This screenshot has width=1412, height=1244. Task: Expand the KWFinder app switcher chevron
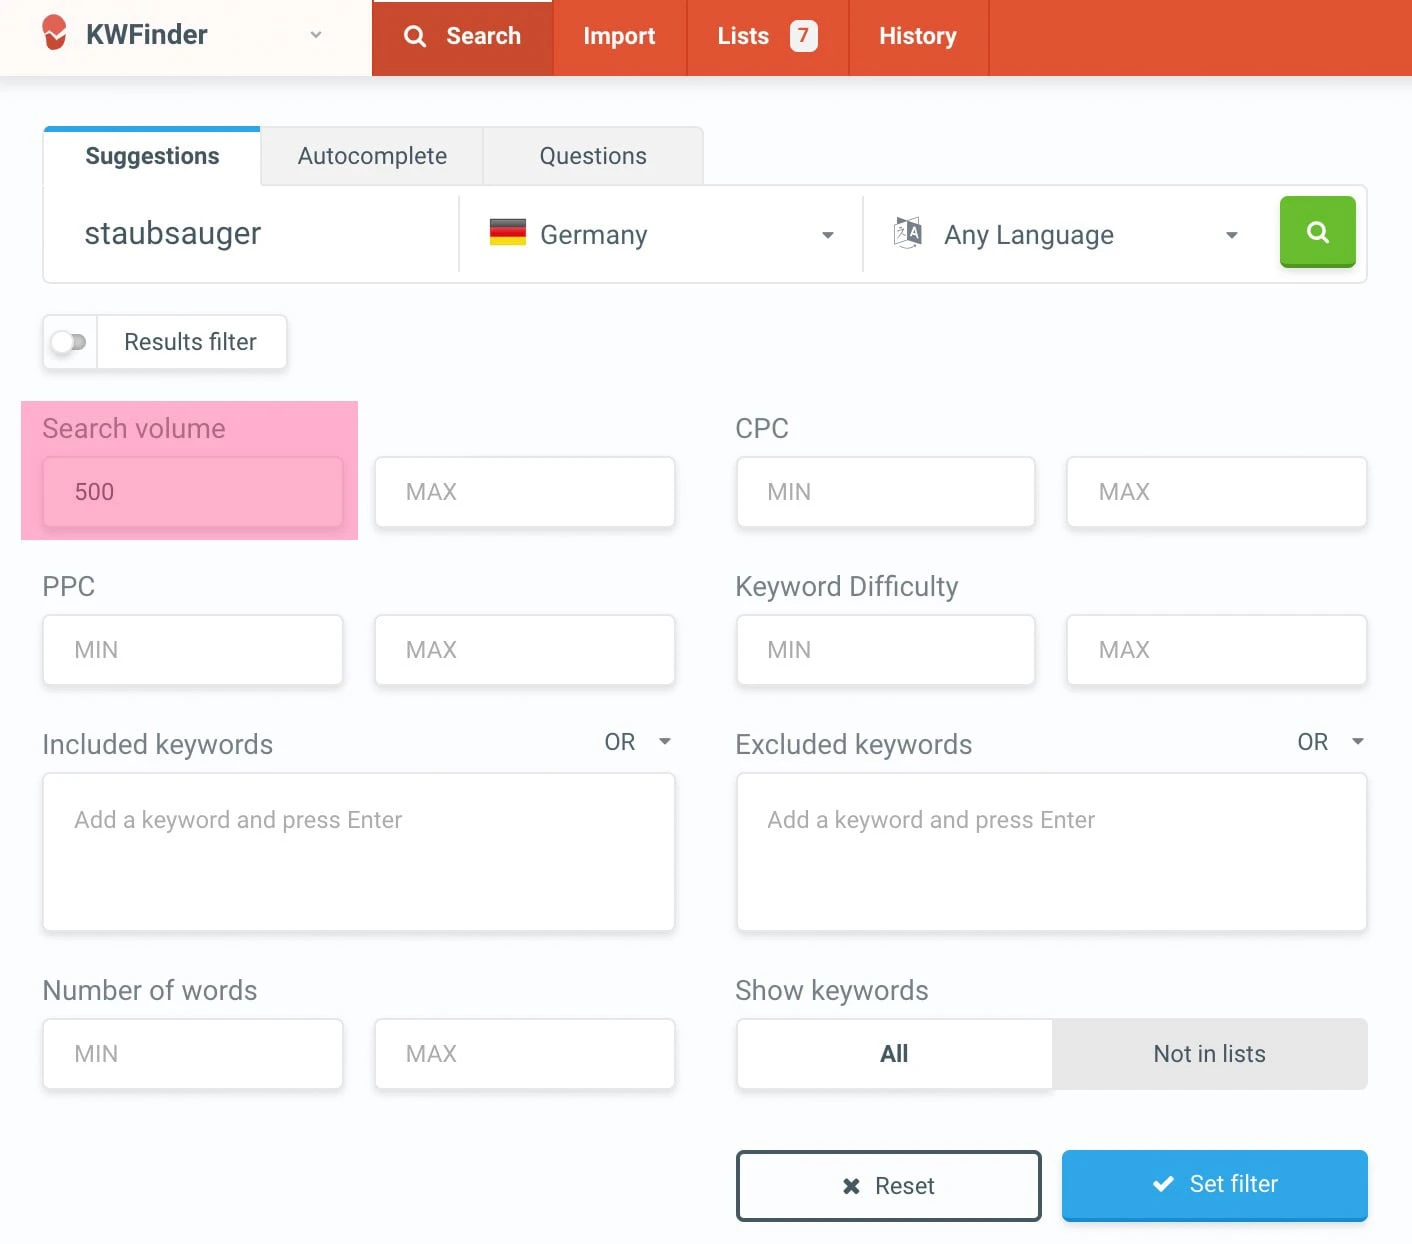click(x=316, y=34)
